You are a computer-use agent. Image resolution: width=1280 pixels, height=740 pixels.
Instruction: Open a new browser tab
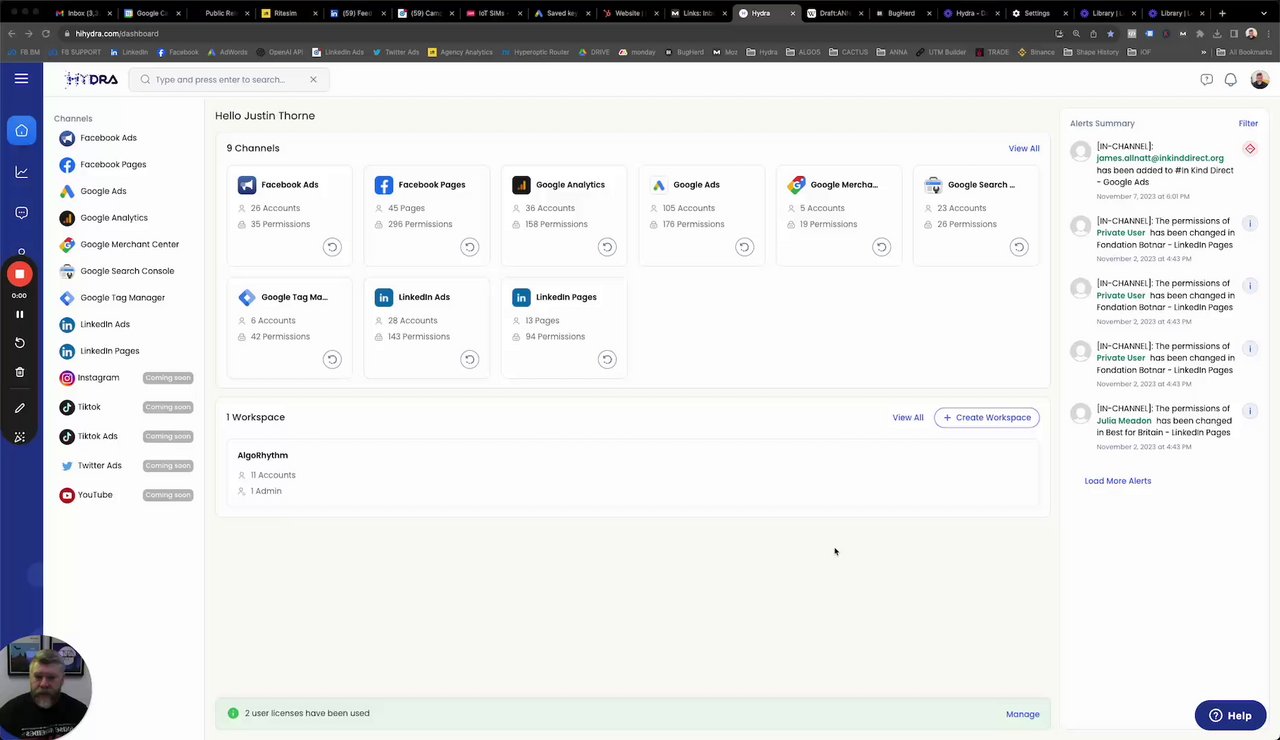[x=1222, y=13]
